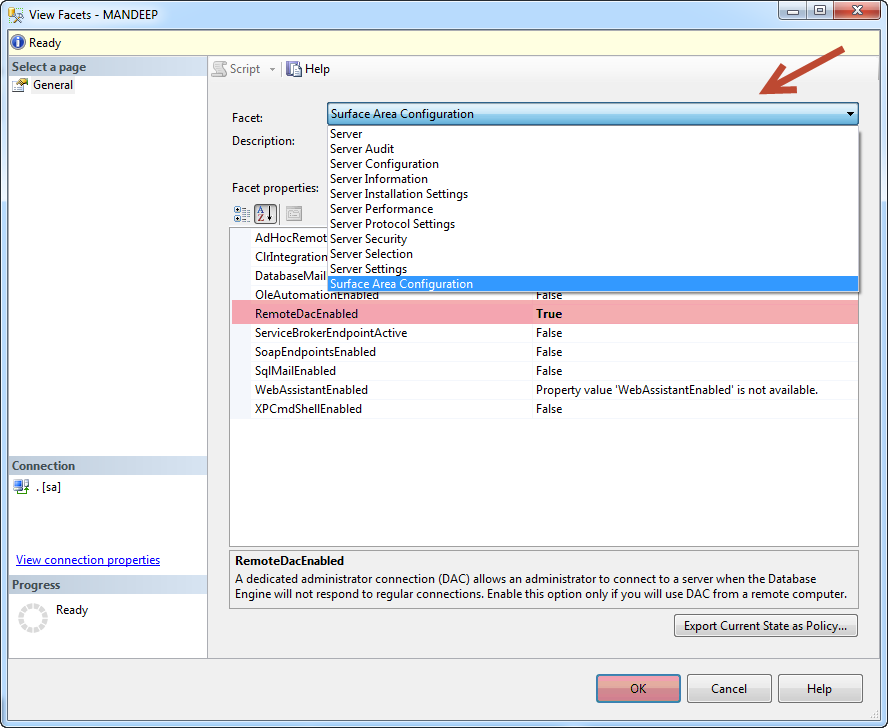
Task: Minimize the View Facets window
Action: [793, 11]
